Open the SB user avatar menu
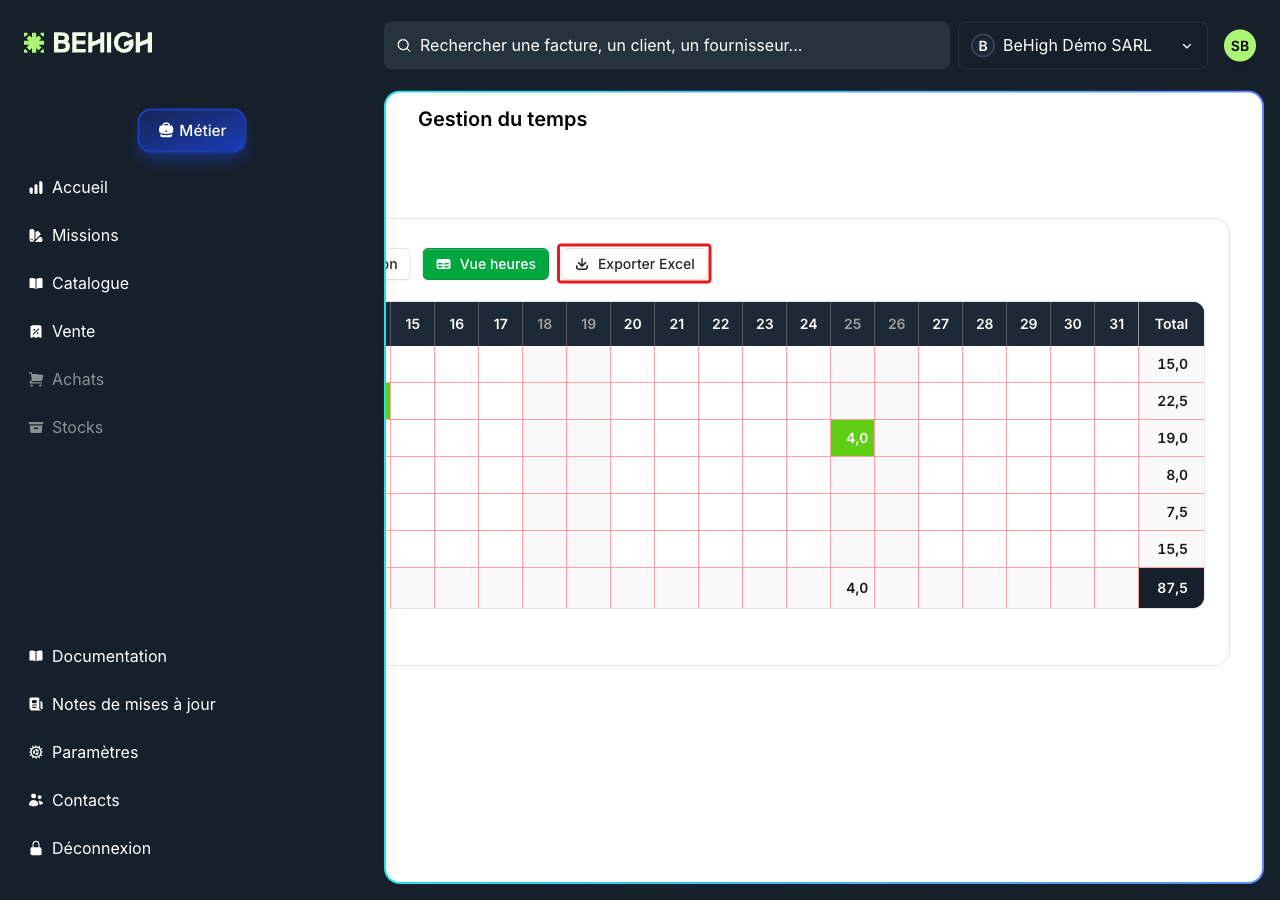This screenshot has height=900, width=1280. (1239, 45)
